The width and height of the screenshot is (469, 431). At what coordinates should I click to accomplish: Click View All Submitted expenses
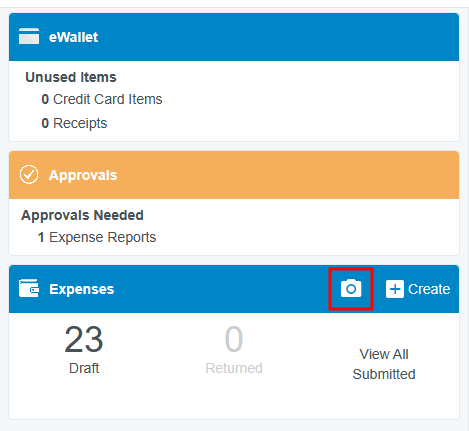coord(384,364)
